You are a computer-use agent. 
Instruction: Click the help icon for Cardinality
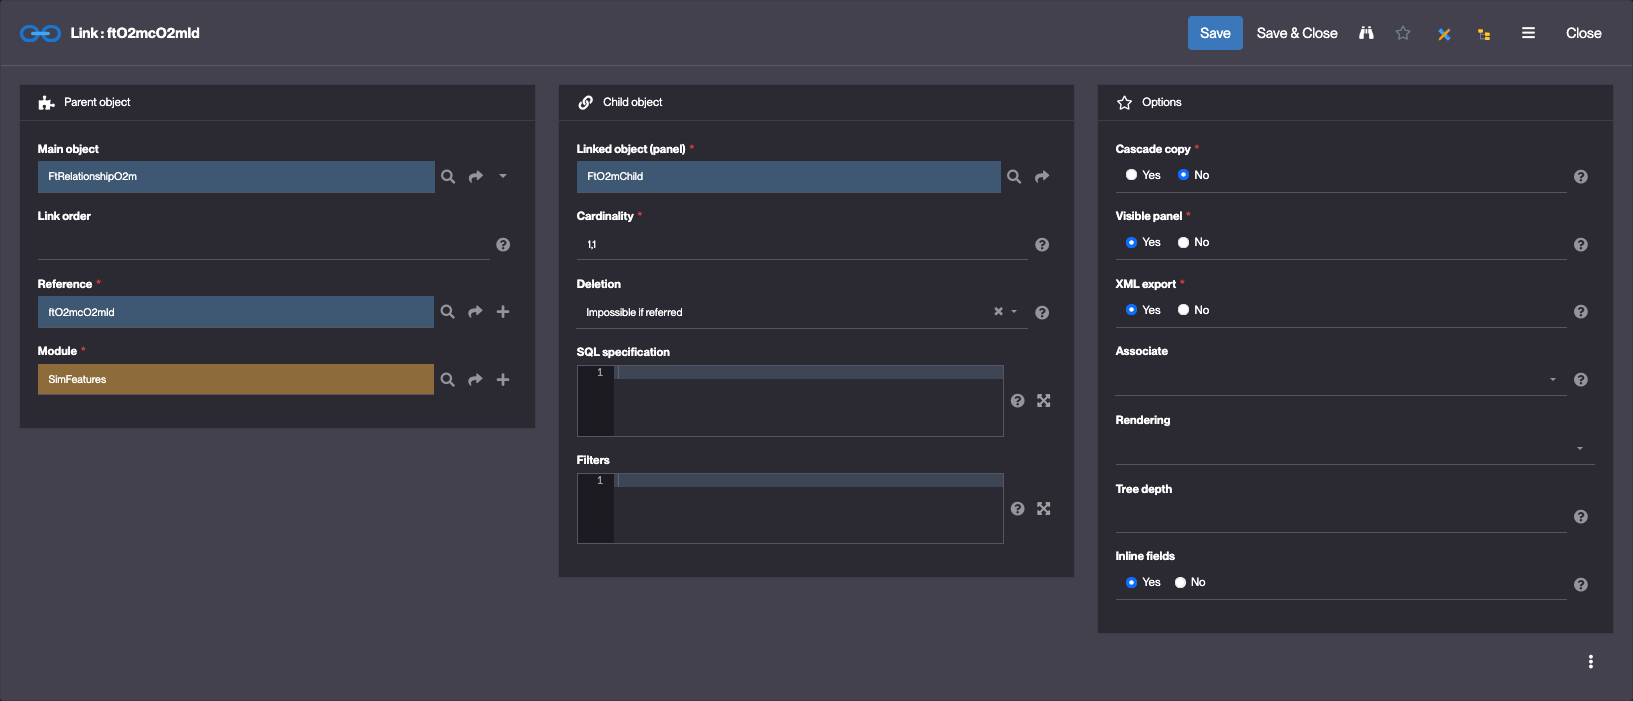(1042, 245)
